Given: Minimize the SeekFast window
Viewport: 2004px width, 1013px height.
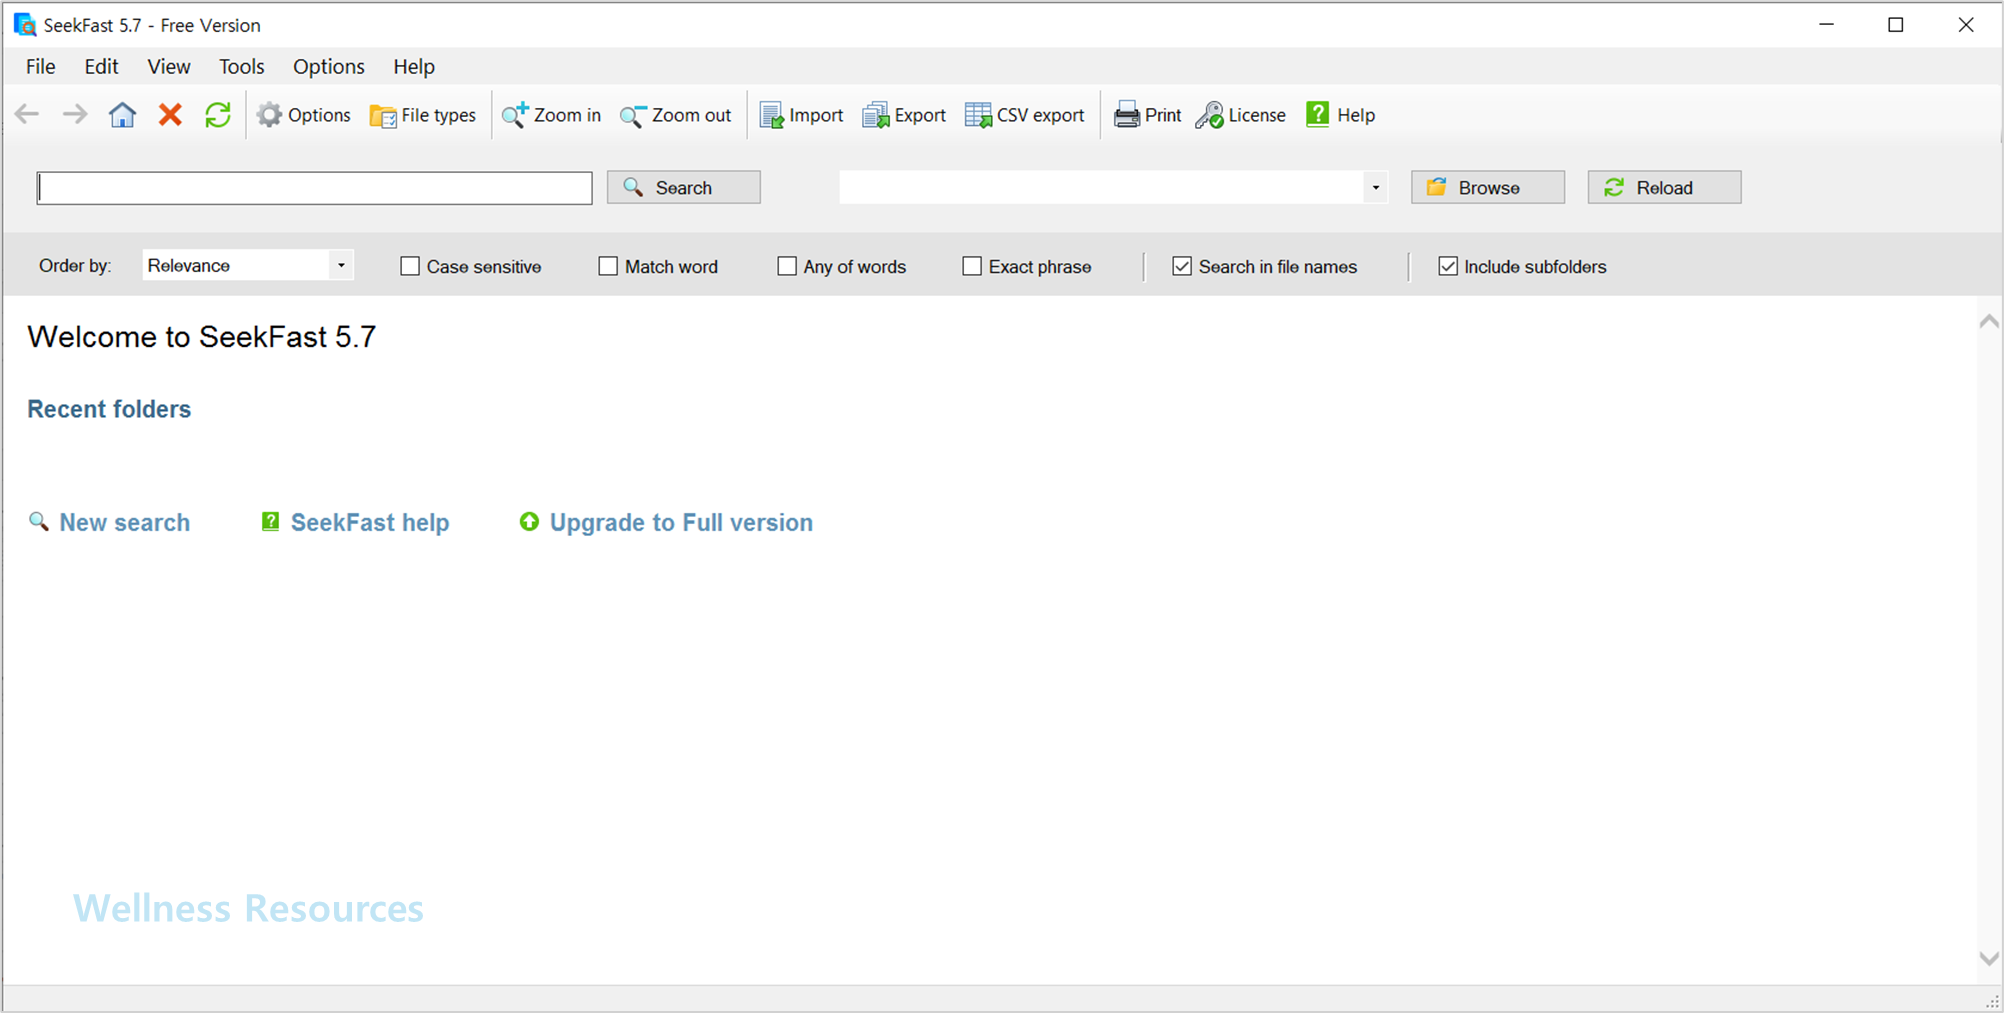Looking at the screenshot, I should pos(1826,25).
